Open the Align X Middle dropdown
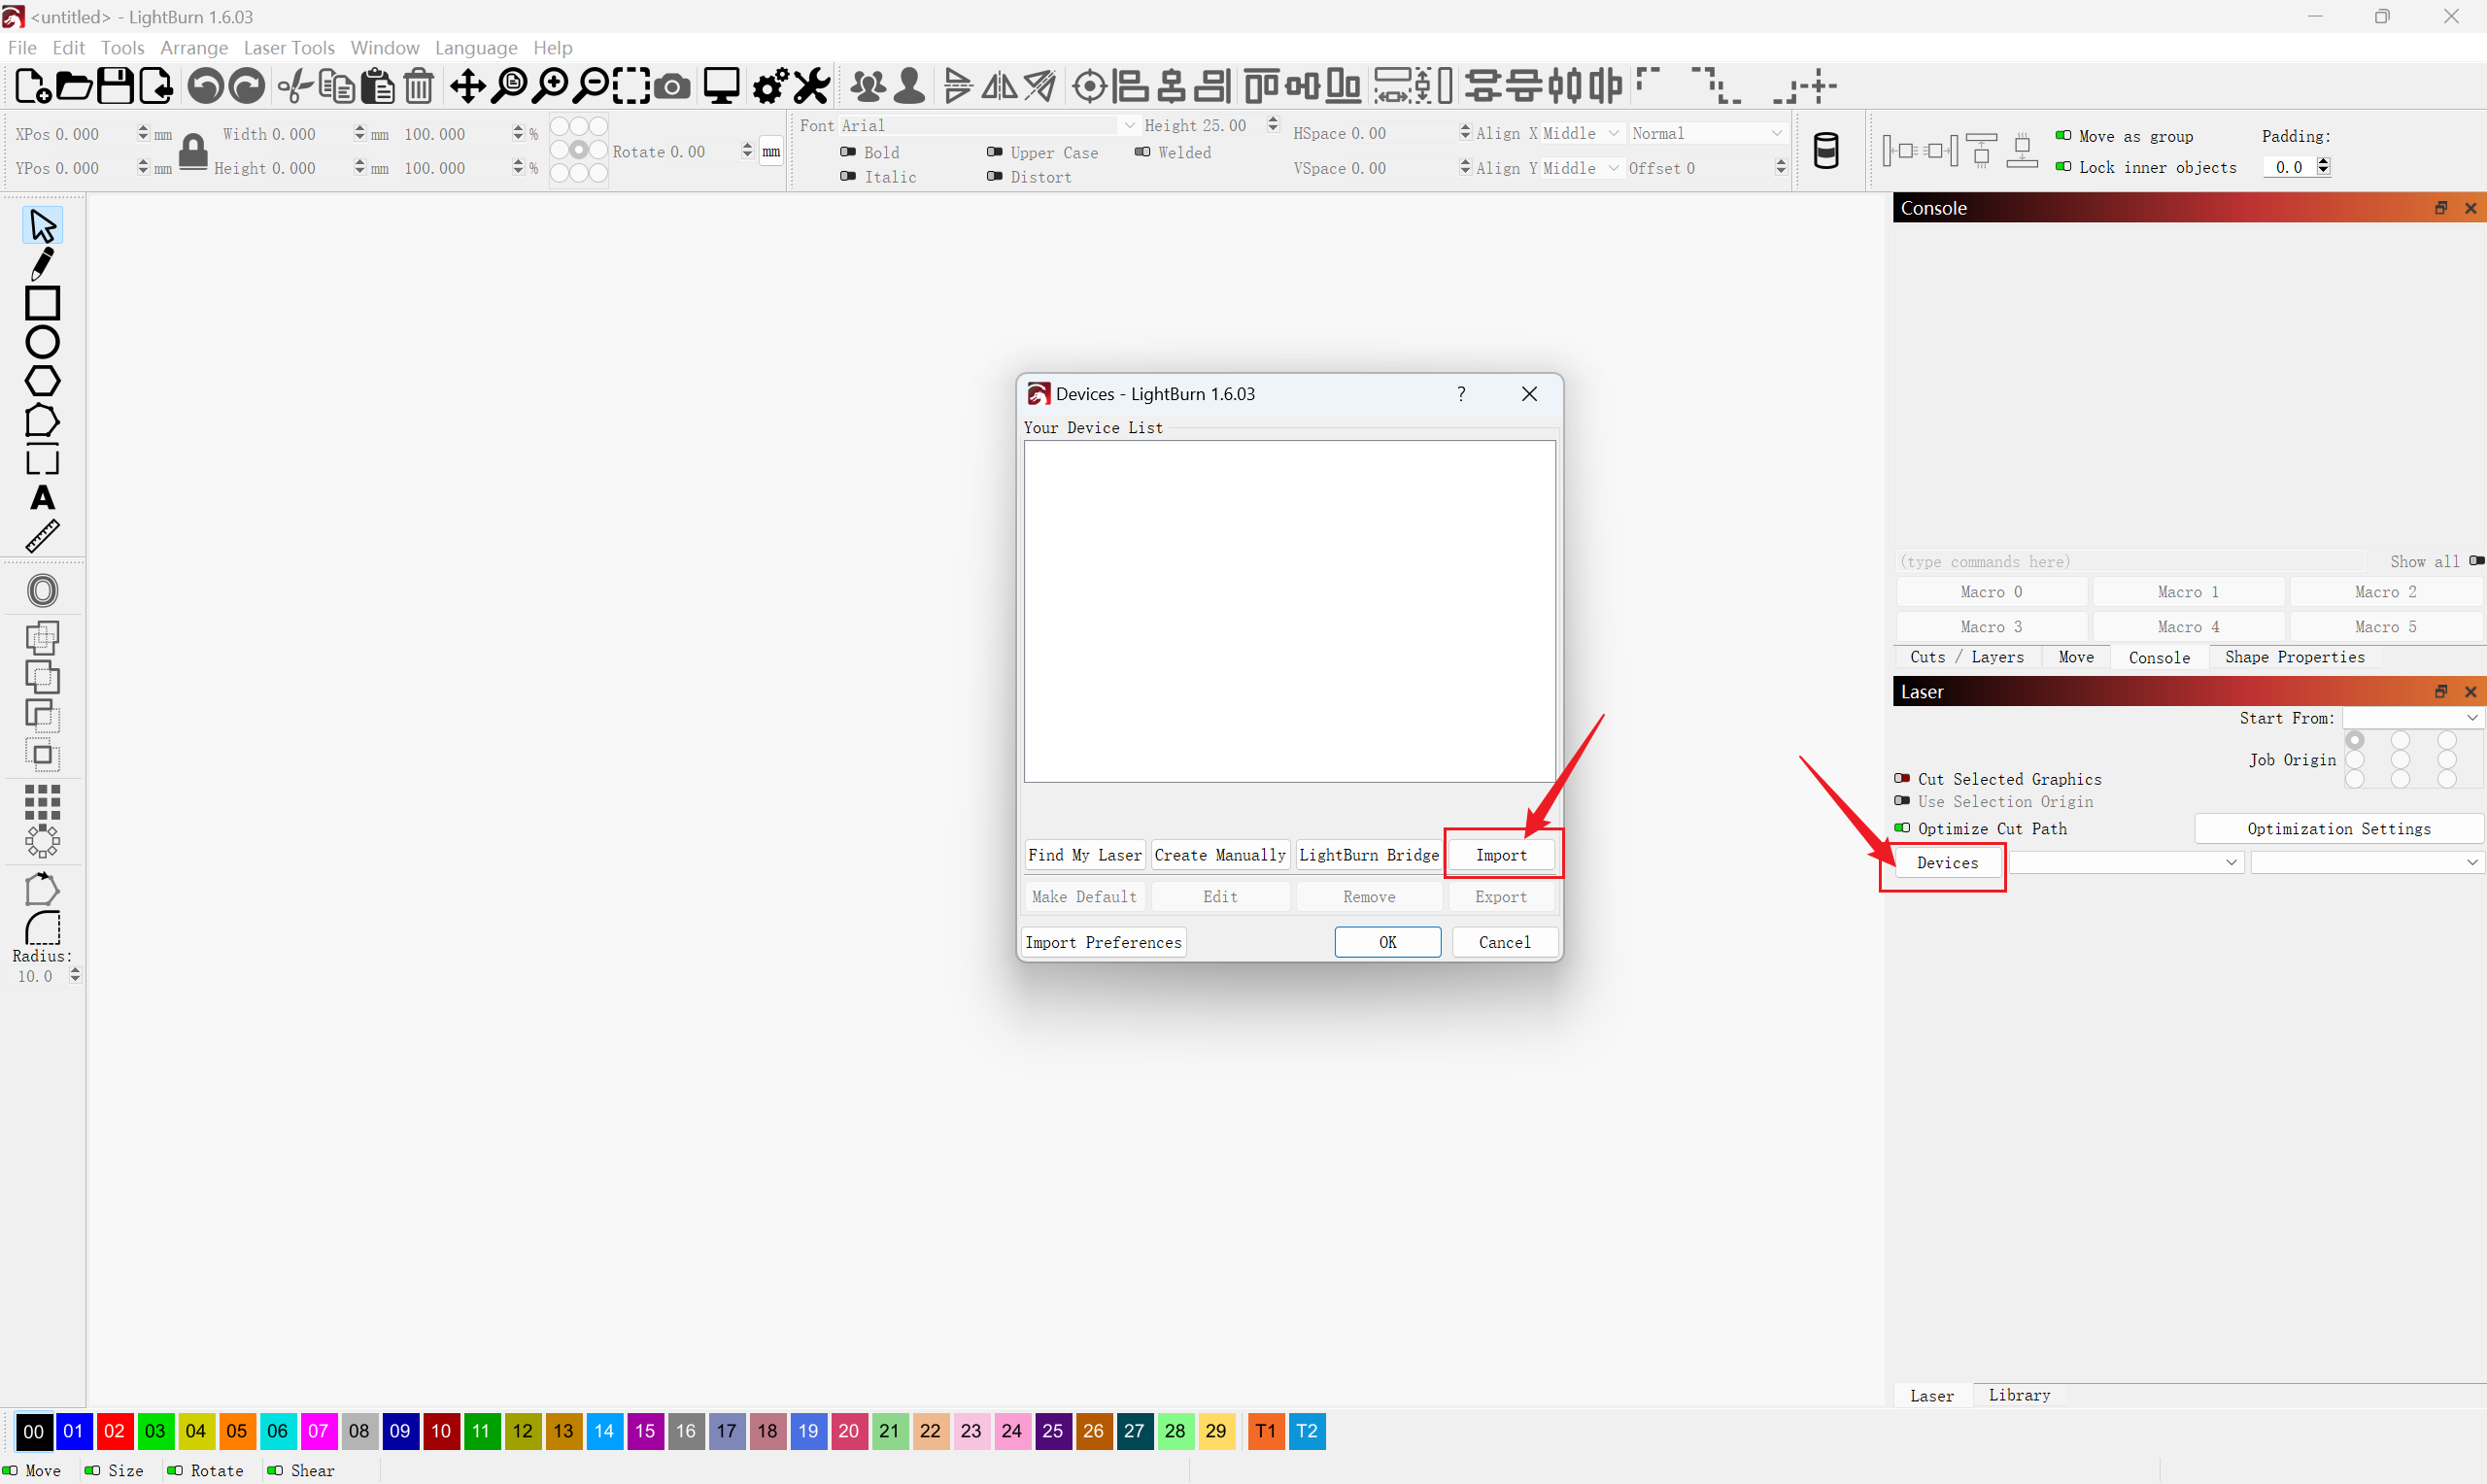The width and height of the screenshot is (2487, 1484). click(x=1581, y=133)
